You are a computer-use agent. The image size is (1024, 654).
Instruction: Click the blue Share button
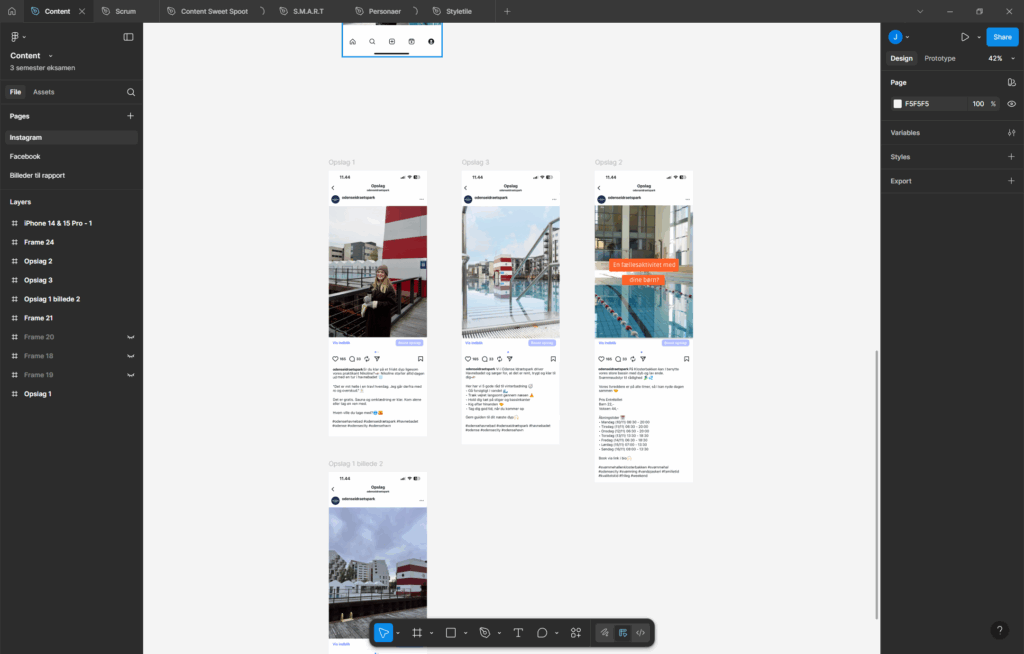click(x=1002, y=37)
